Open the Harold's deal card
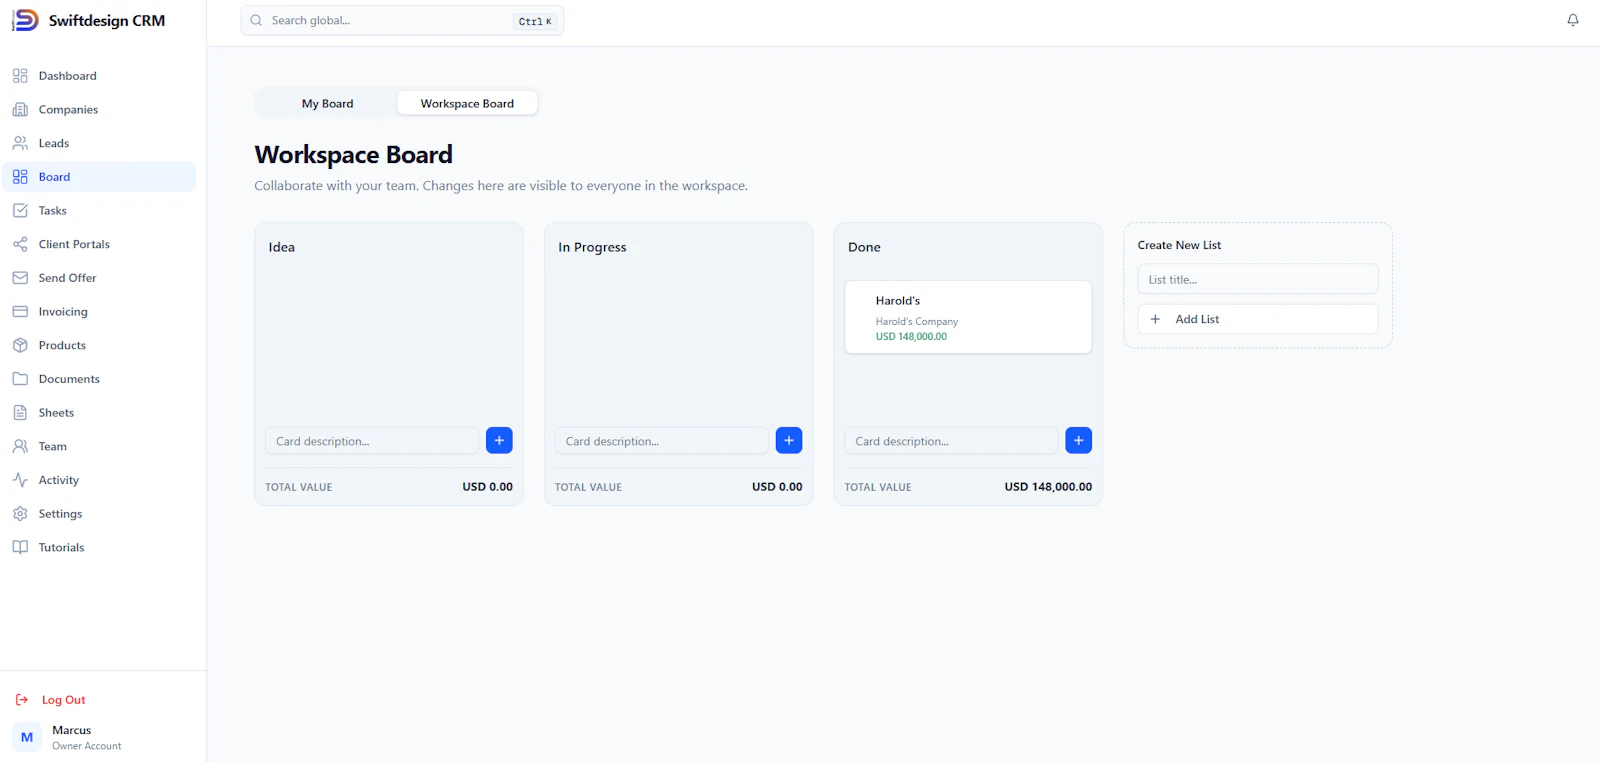This screenshot has height=762, width=1600. [968, 317]
